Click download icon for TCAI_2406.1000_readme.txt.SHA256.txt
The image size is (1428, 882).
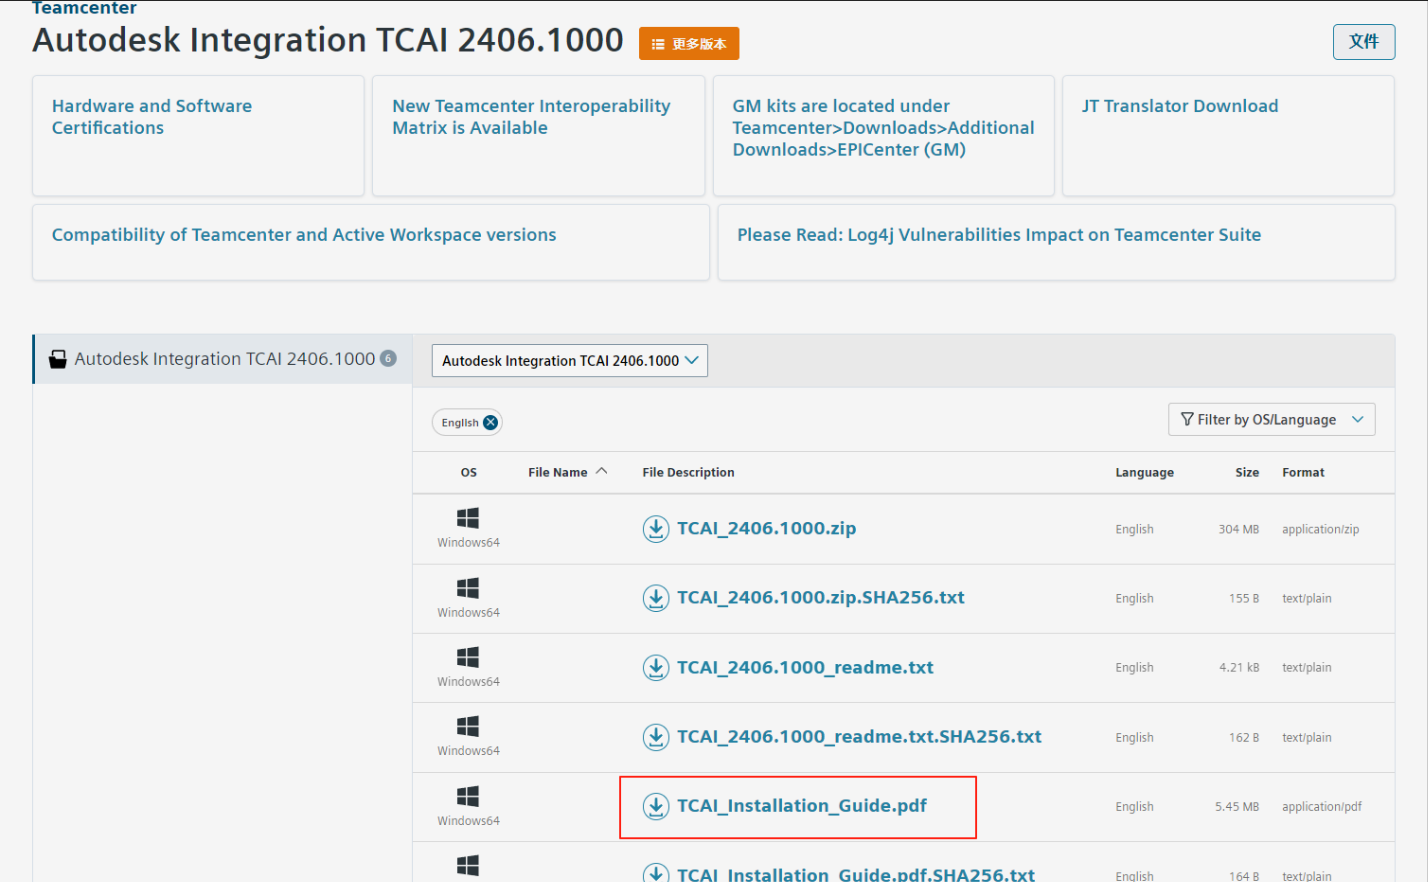pyautogui.click(x=655, y=737)
